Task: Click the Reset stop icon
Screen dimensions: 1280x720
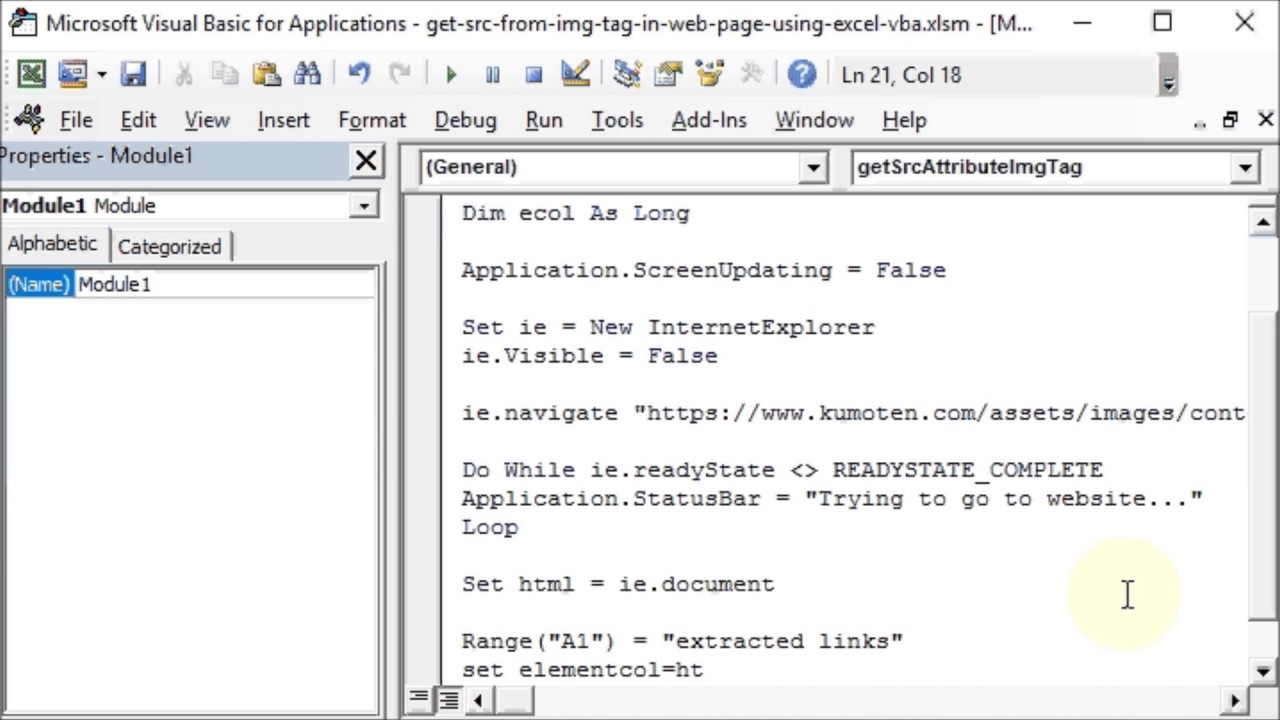Action: 533,74
